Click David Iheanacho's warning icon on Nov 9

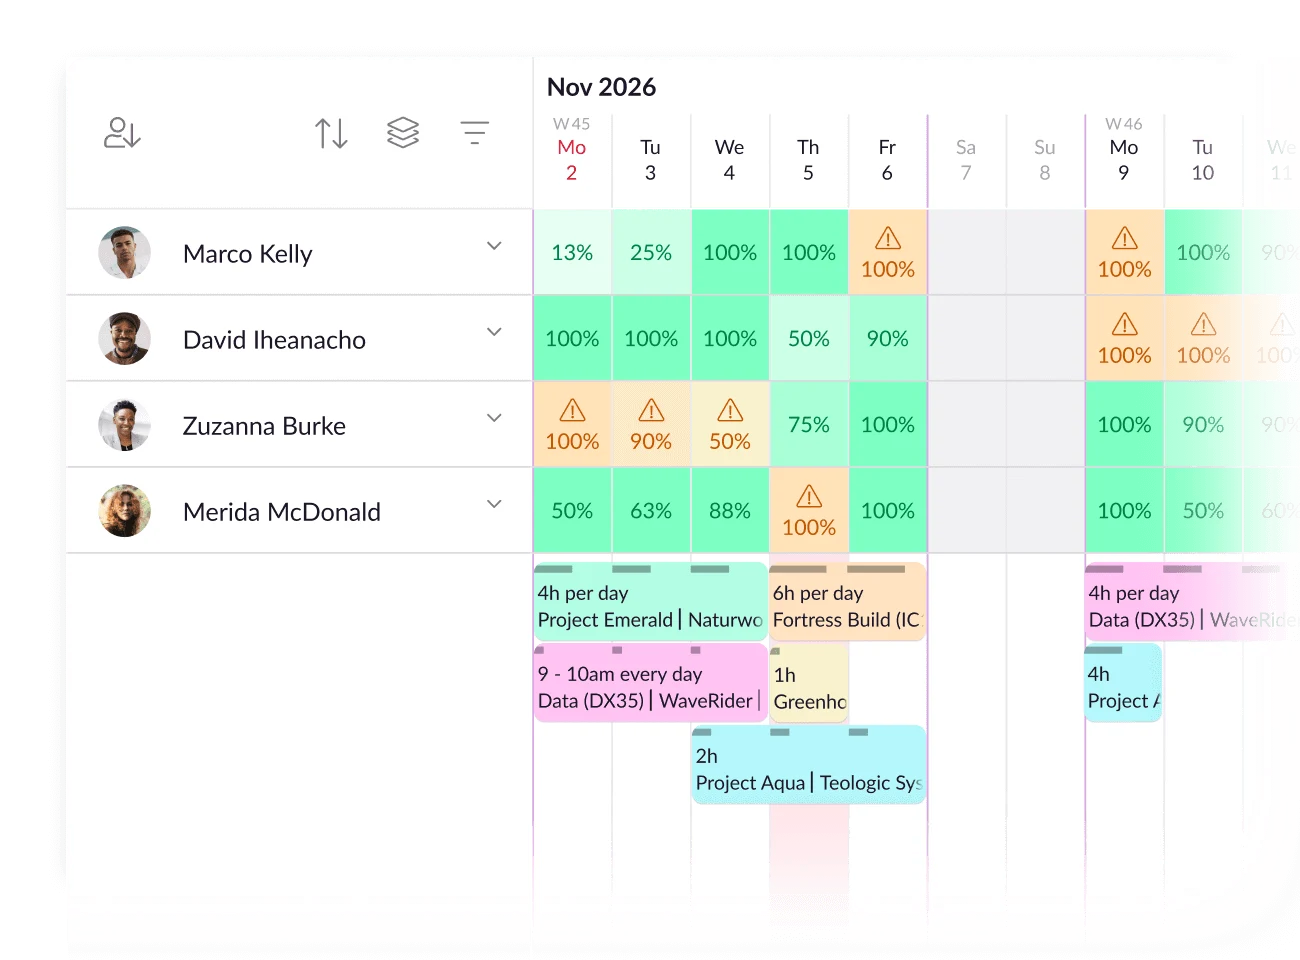click(1123, 324)
